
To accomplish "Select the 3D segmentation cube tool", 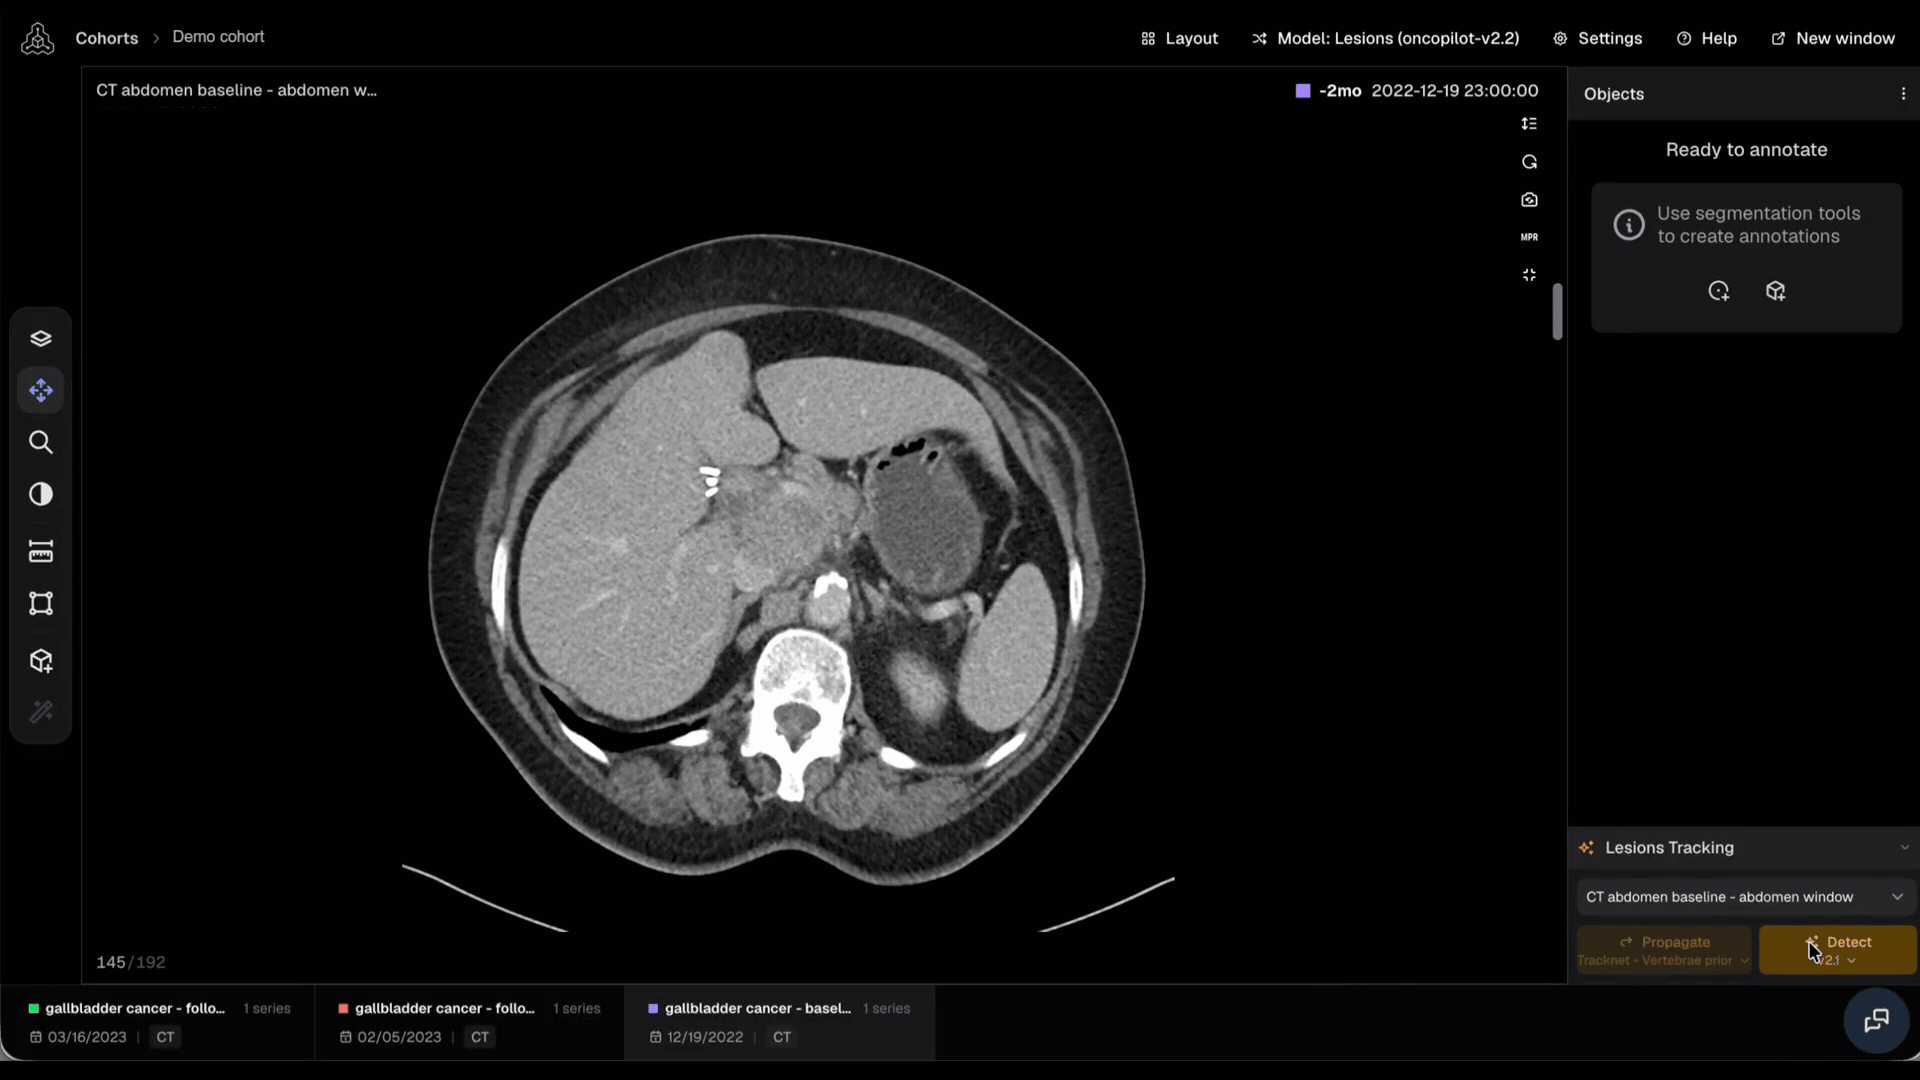I will (41, 660).
